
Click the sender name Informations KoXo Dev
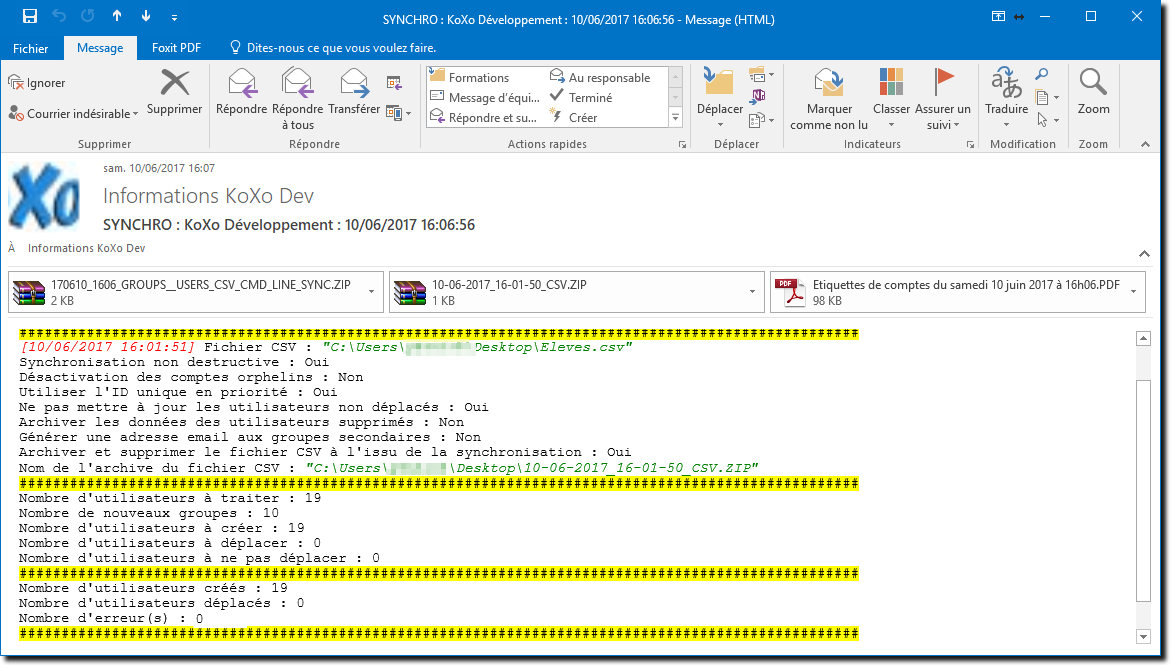point(208,196)
